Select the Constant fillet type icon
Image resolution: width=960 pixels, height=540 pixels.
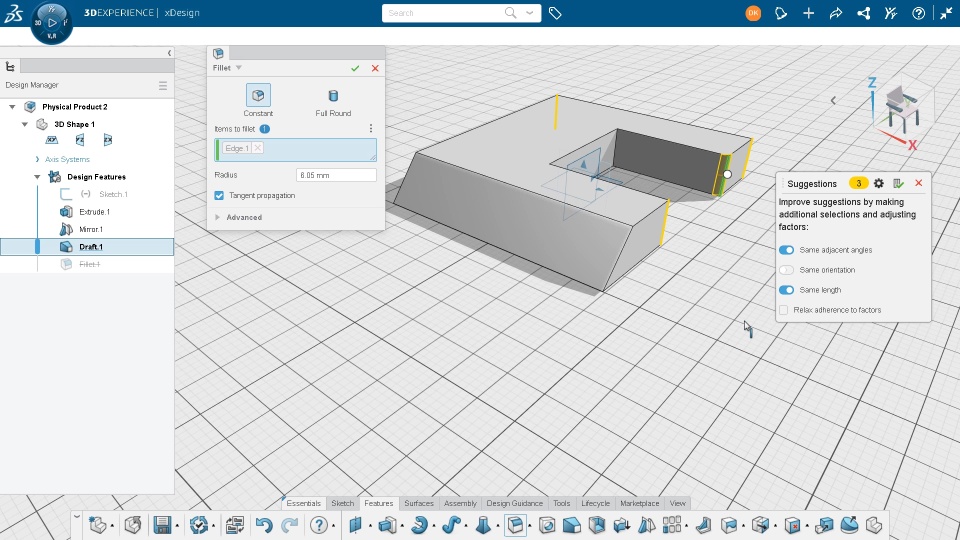coord(258,96)
